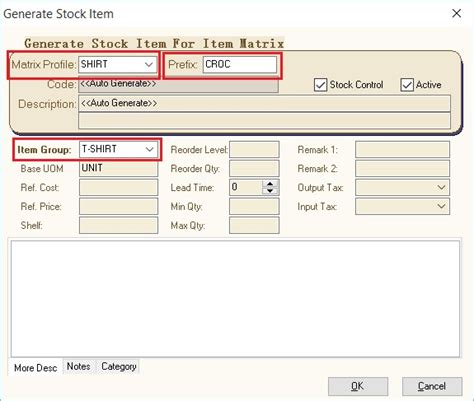Click the Shelf input field
This screenshot has width=474, height=401.
pos(118,225)
